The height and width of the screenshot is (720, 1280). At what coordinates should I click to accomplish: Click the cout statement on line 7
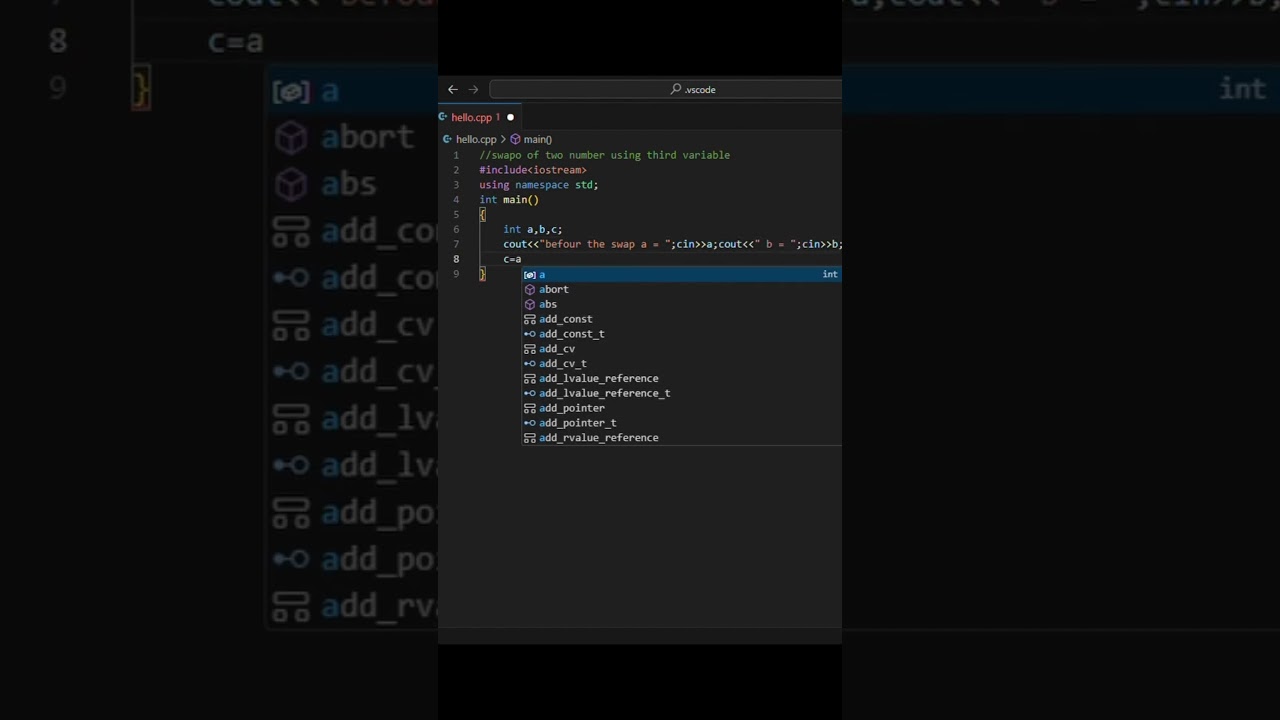pyautogui.click(x=673, y=244)
